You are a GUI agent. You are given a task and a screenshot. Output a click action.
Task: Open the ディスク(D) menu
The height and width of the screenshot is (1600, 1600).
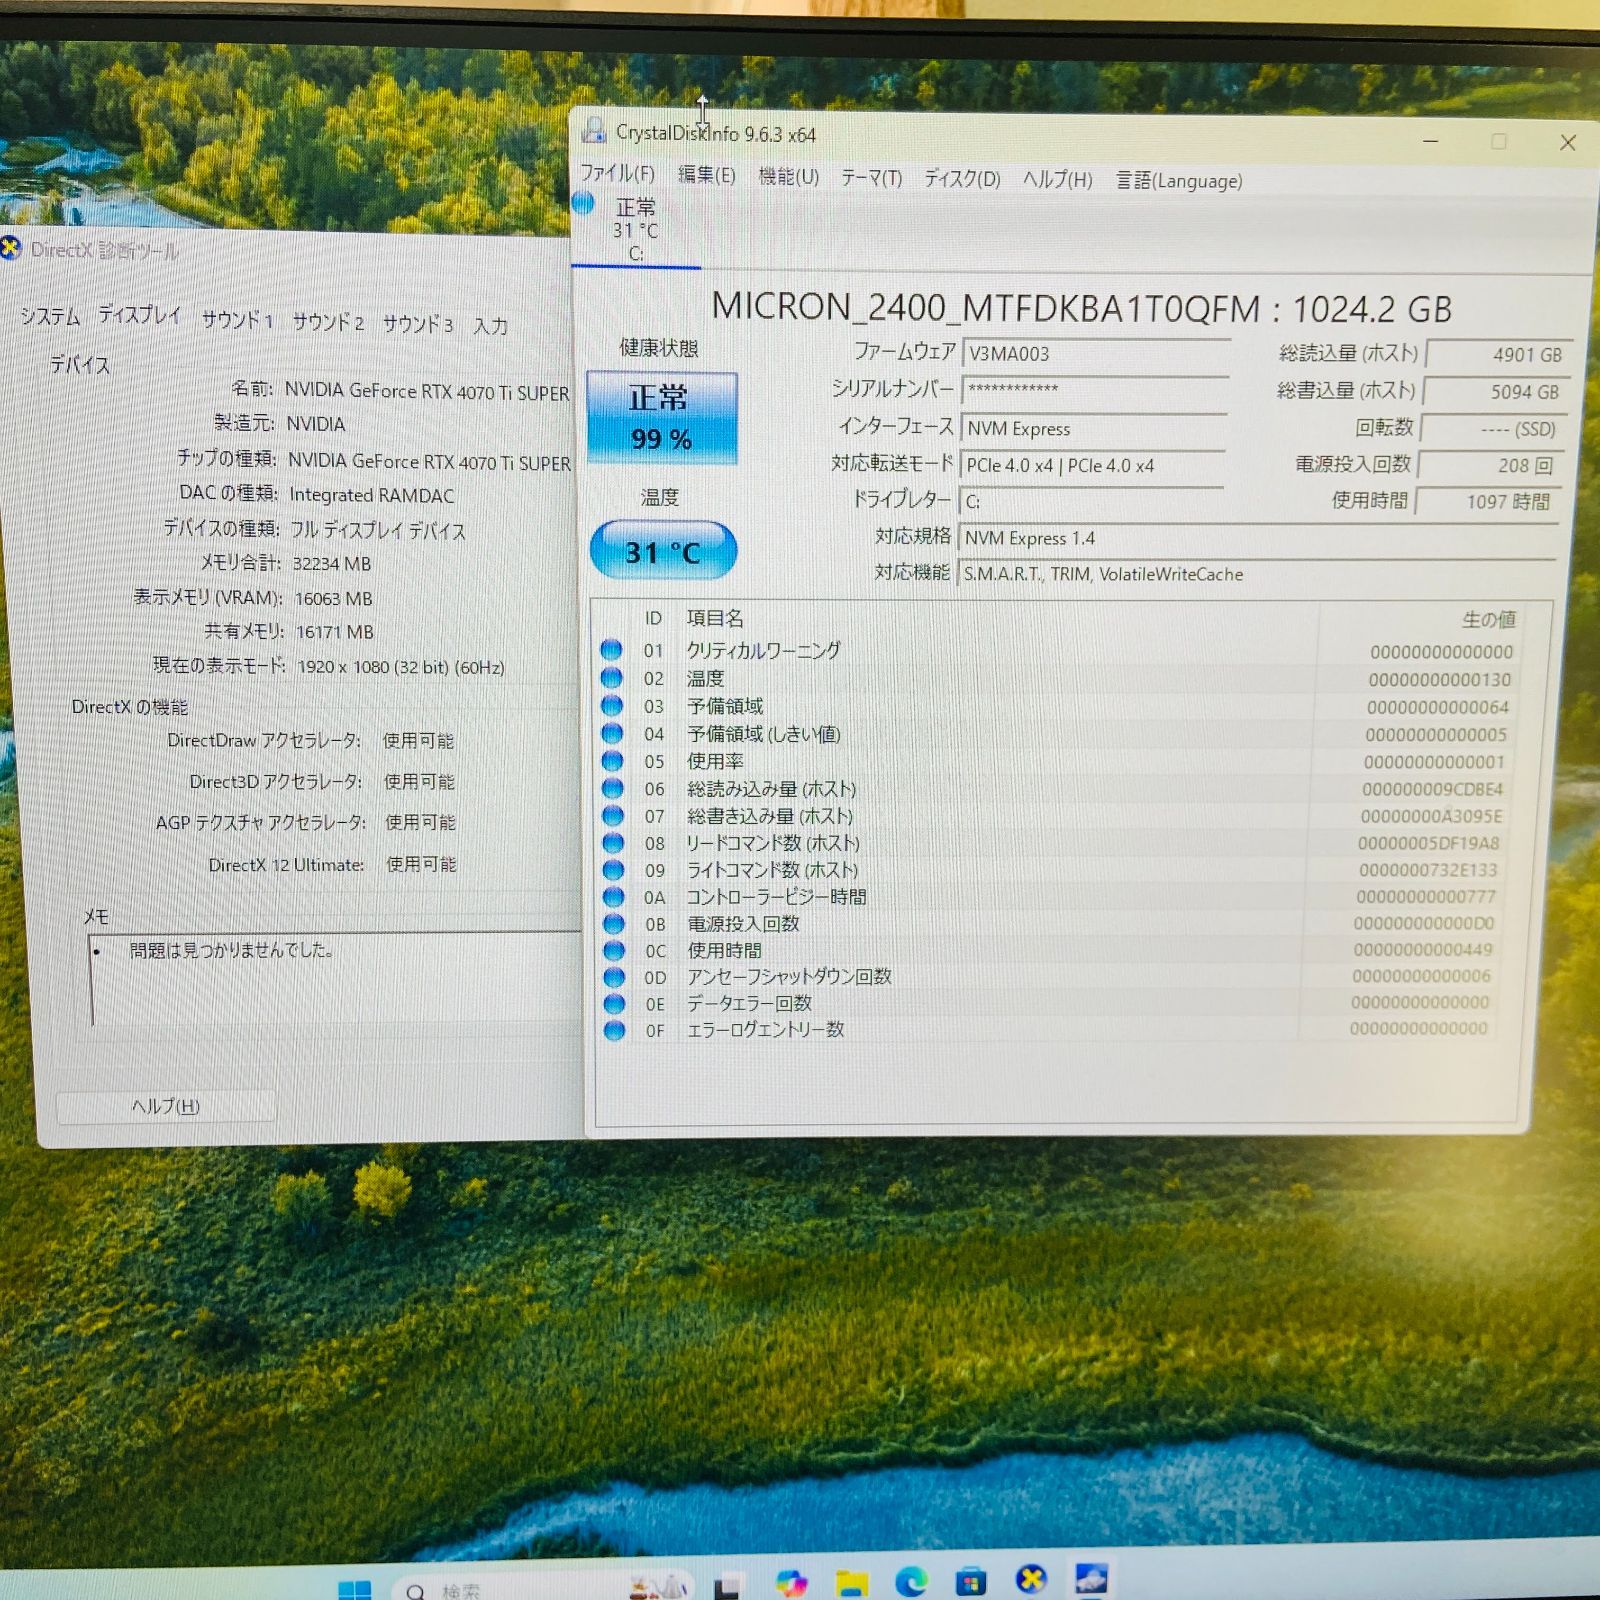click(962, 179)
